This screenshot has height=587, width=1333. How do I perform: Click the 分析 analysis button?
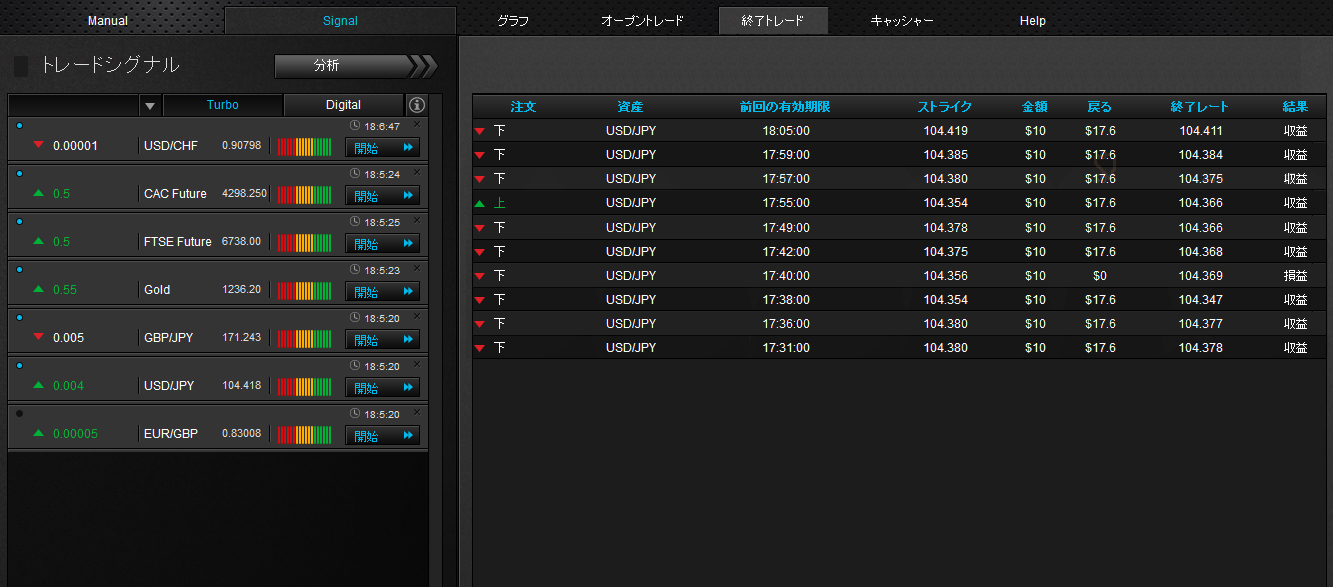click(x=343, y=66)
